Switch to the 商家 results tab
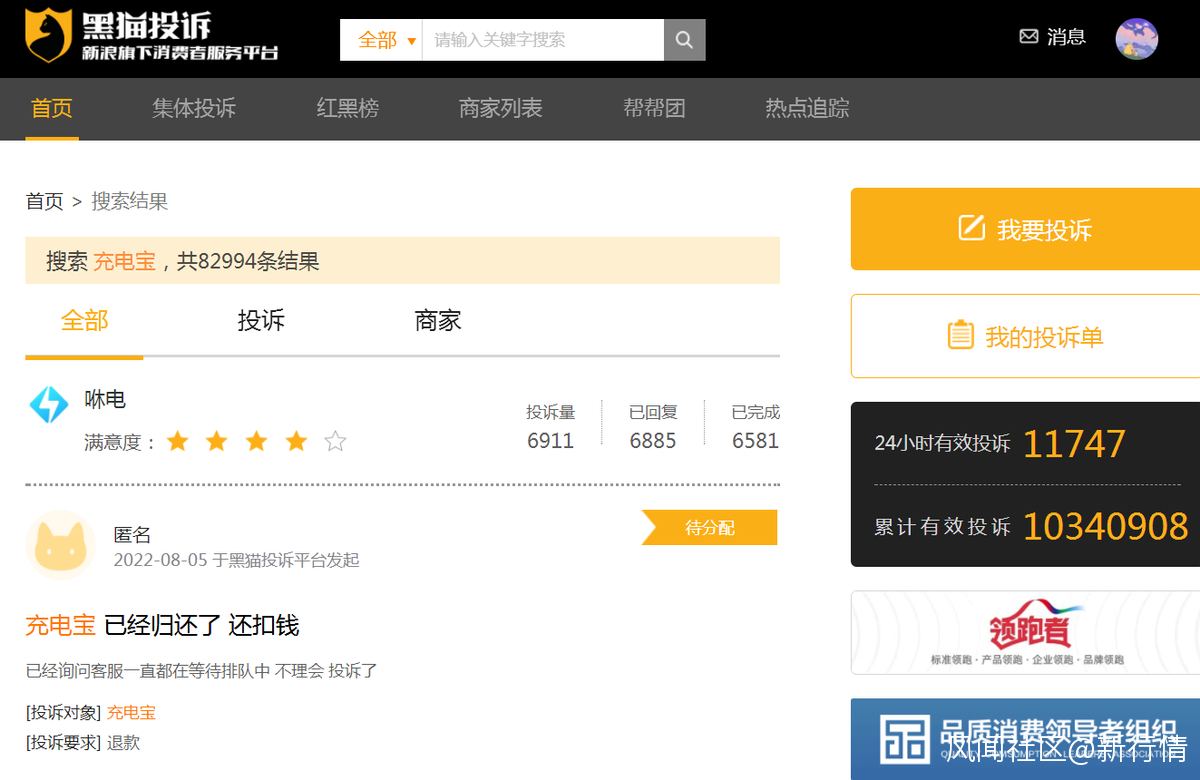 click(438, 320)
